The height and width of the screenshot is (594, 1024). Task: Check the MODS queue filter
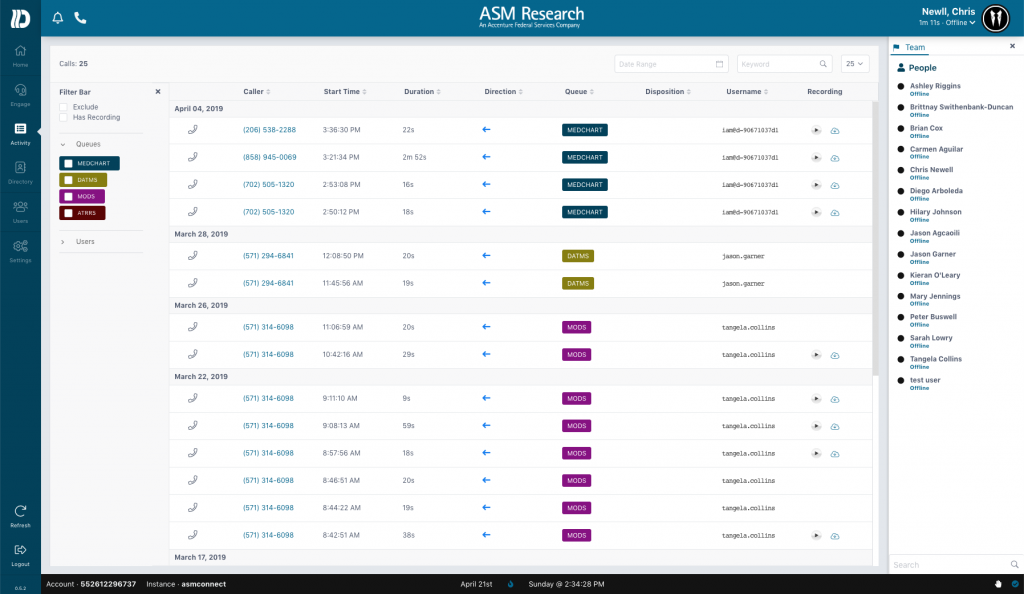(68, 196)
